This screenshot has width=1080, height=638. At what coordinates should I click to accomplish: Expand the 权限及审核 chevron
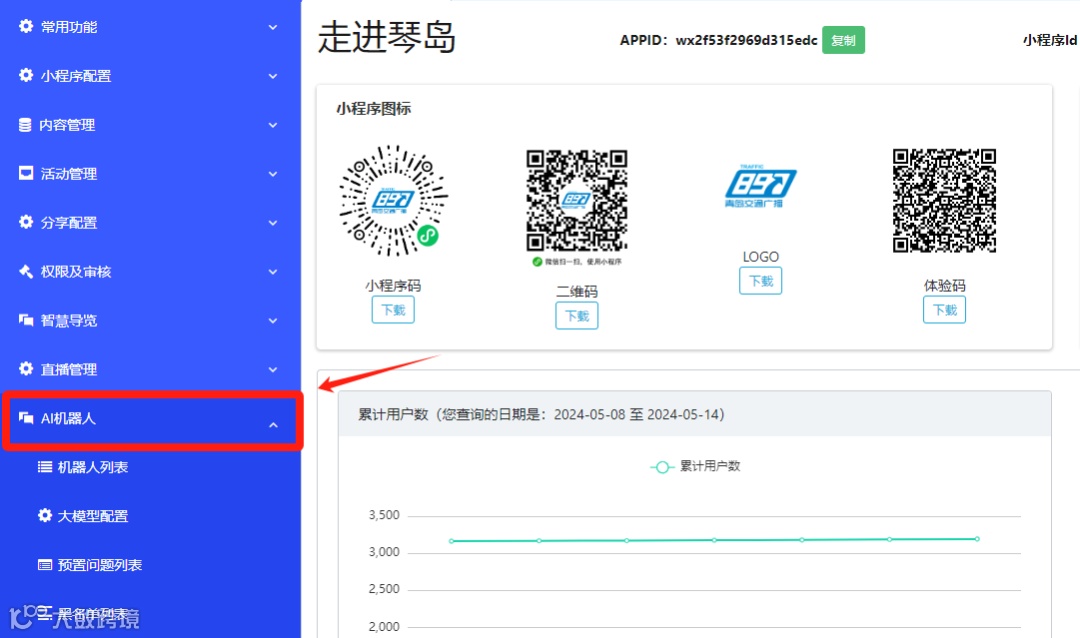(x=273, y=272)
